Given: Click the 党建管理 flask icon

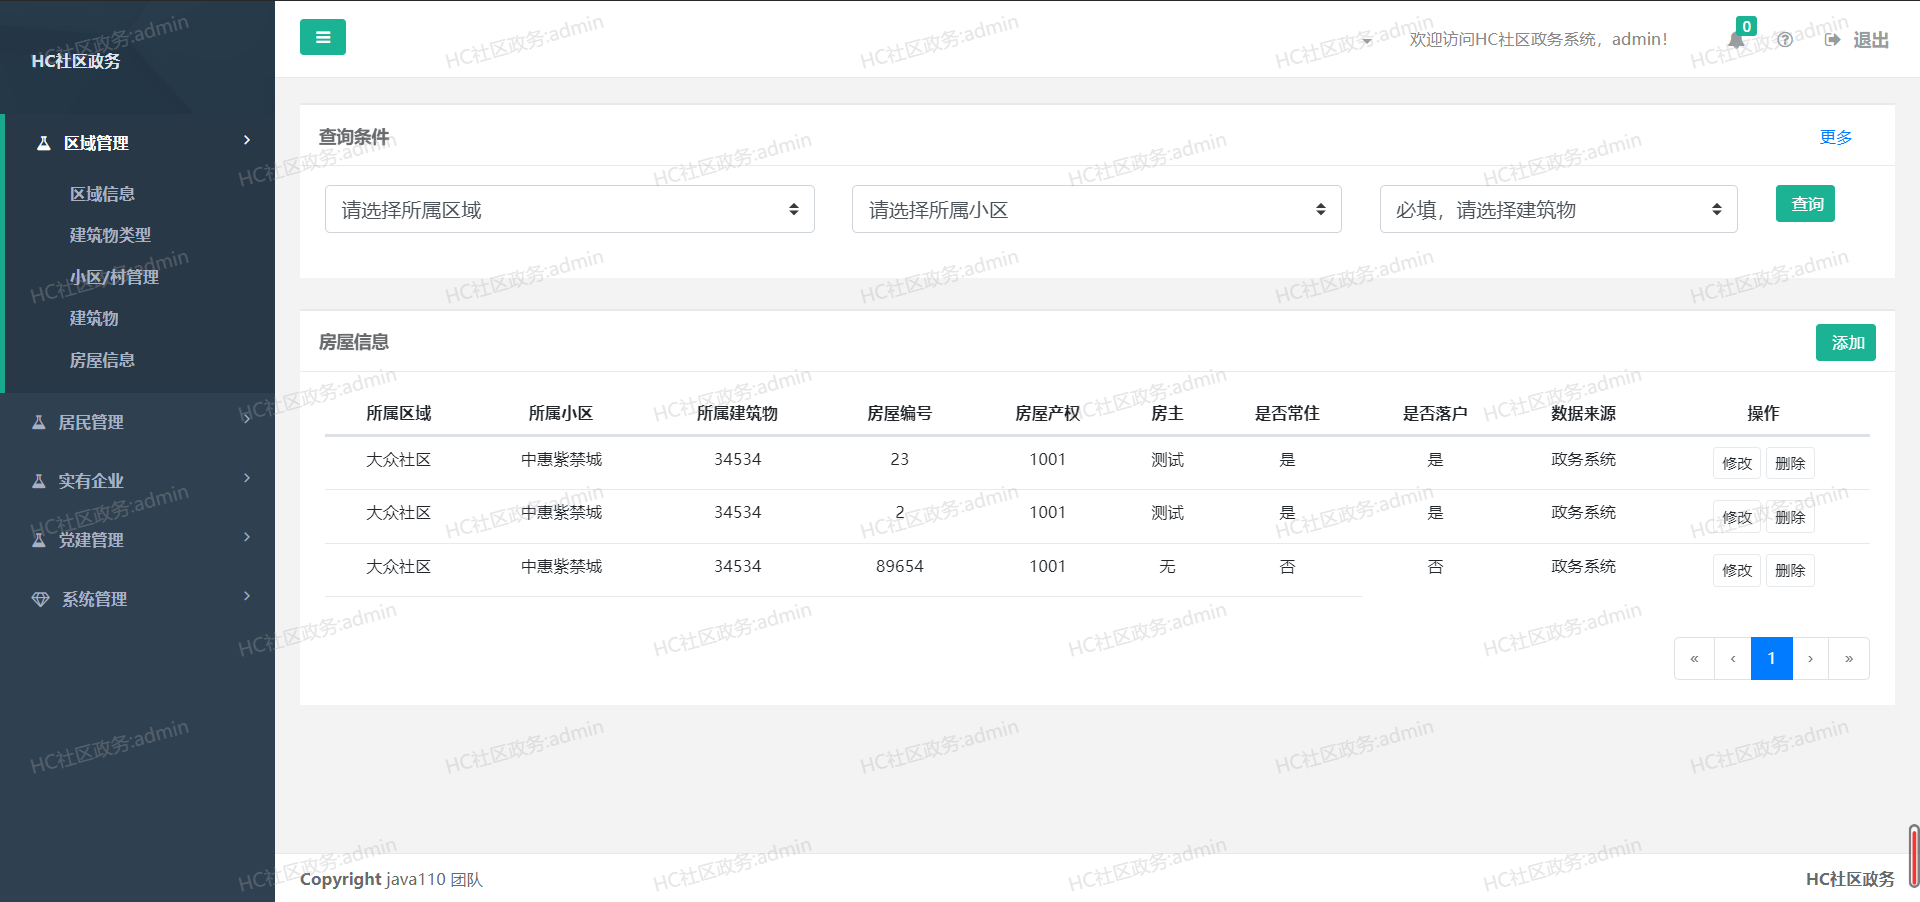Looking at the screenshot, I should point(38,540).
